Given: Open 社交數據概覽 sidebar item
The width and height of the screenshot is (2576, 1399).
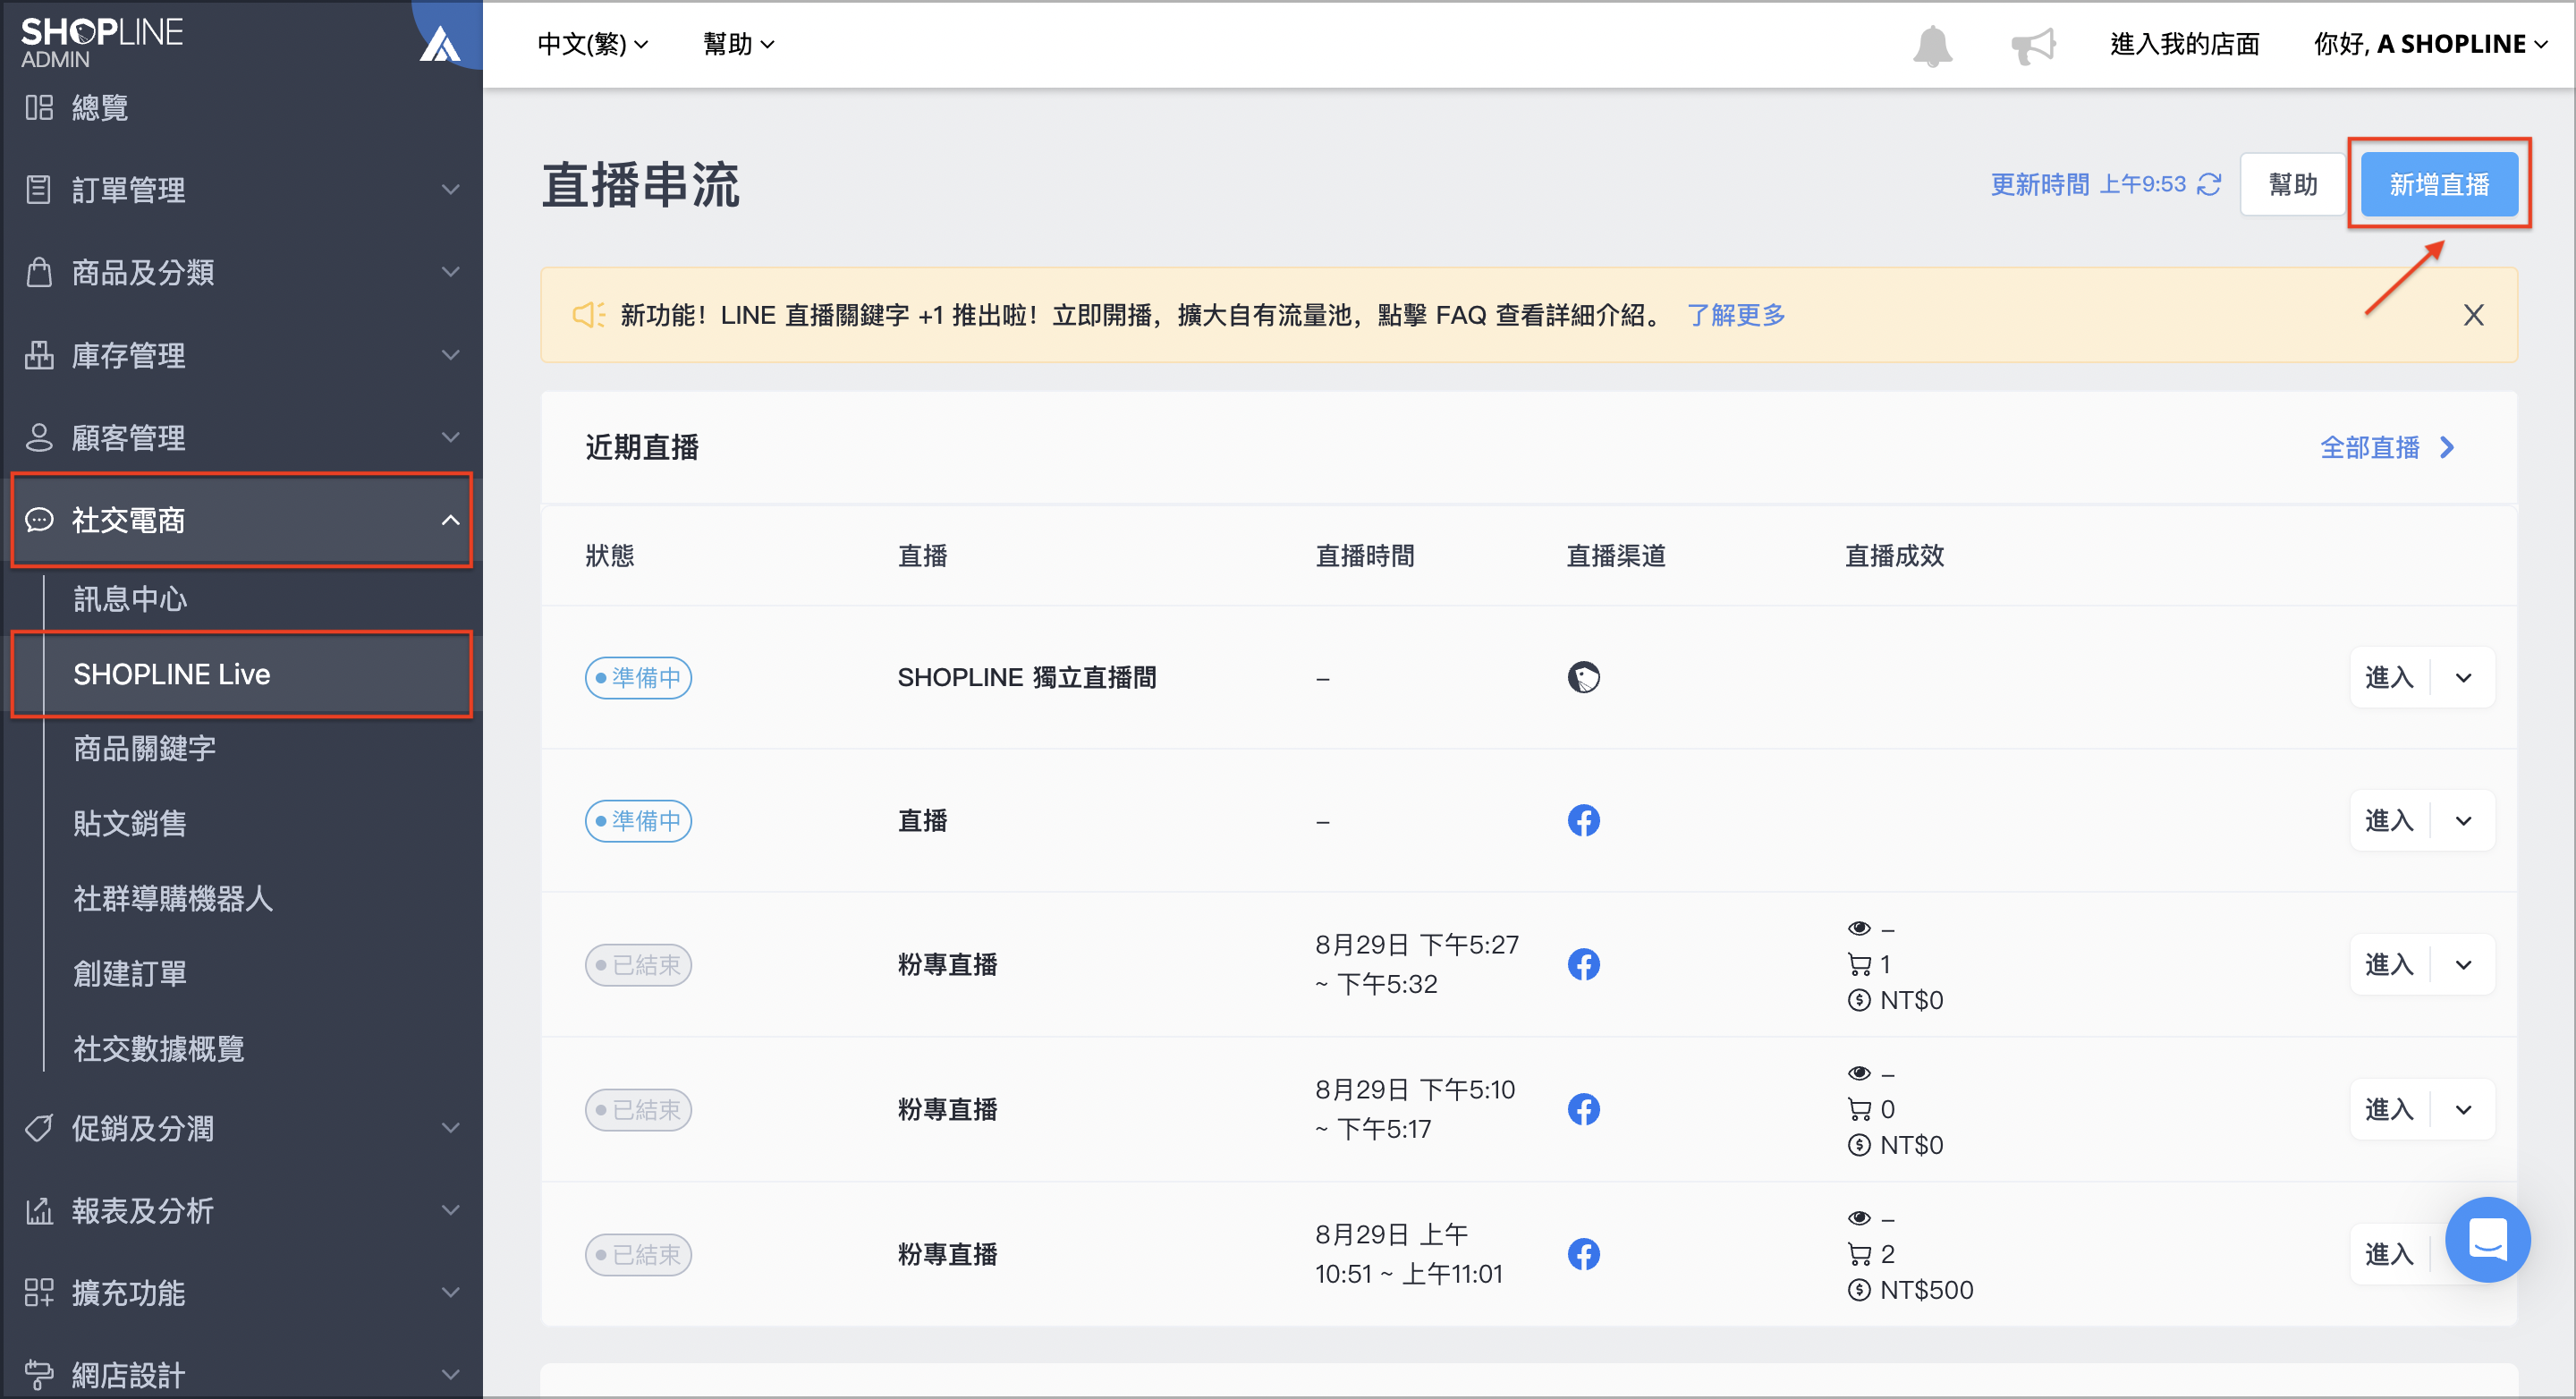Looking at the screenshot, I should click(x=159, y=1048).
